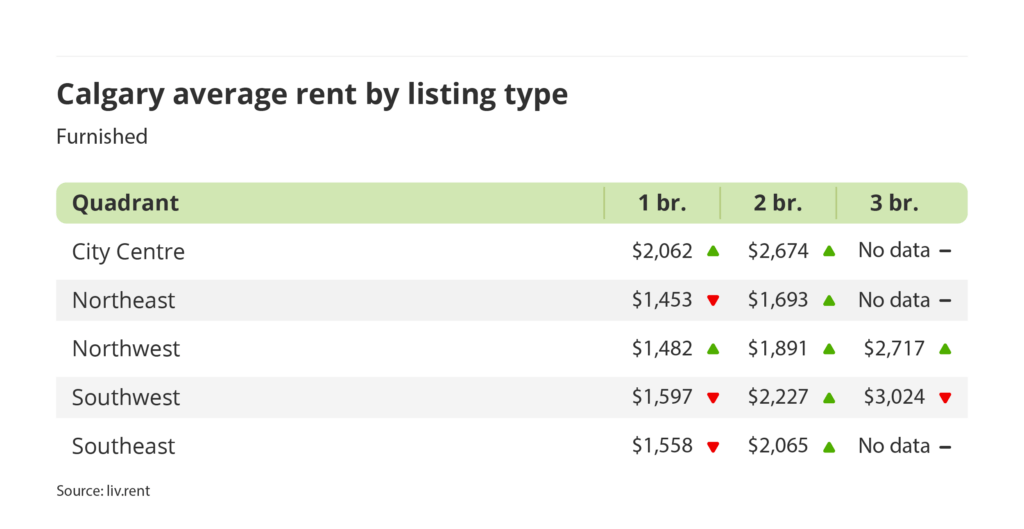Screen dimensions: 1024x529
Task: Click the red down arrow beside $1,597
Action: (x=713, y=398)
